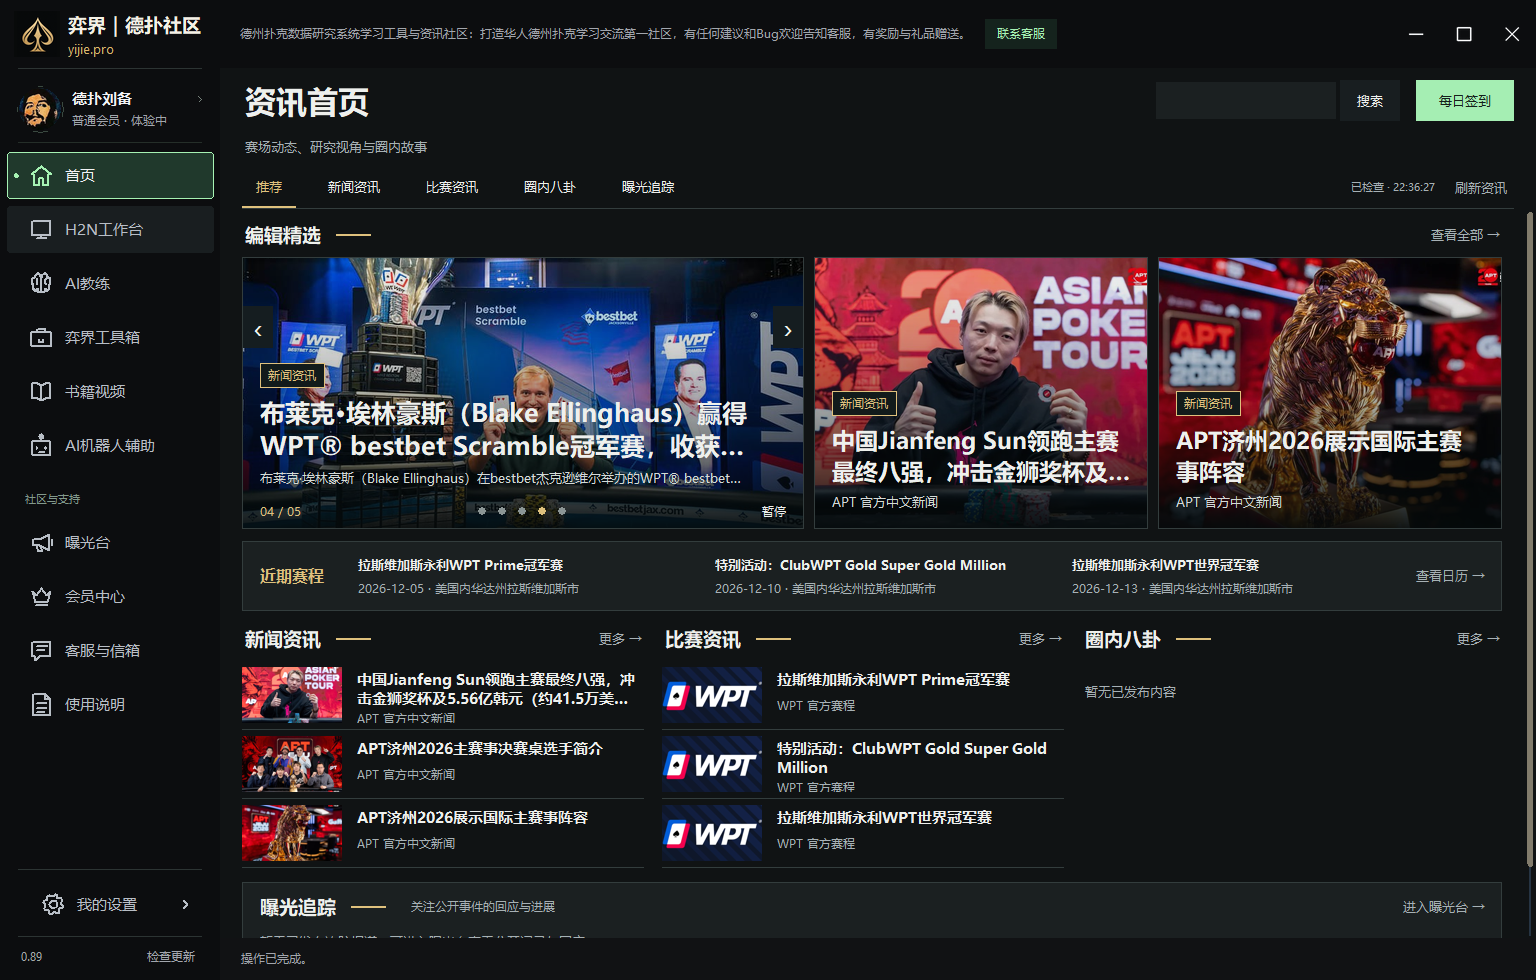Click 更多 link for 比赛资讯 section

(1040, 639)
